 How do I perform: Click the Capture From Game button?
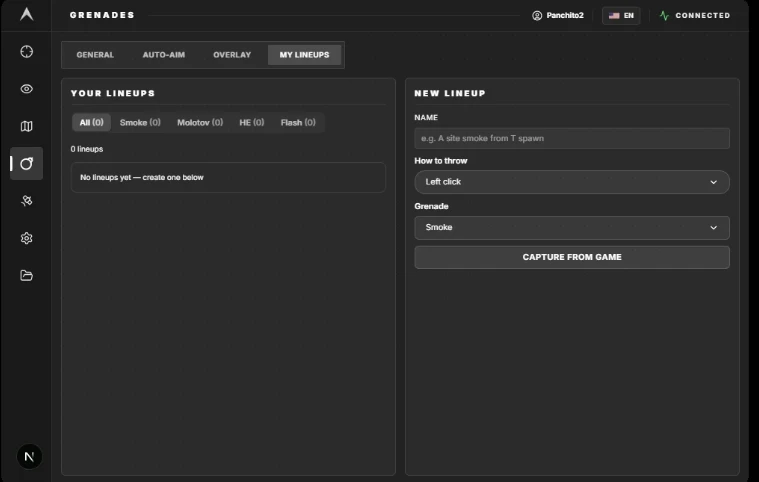coord(572,257)
